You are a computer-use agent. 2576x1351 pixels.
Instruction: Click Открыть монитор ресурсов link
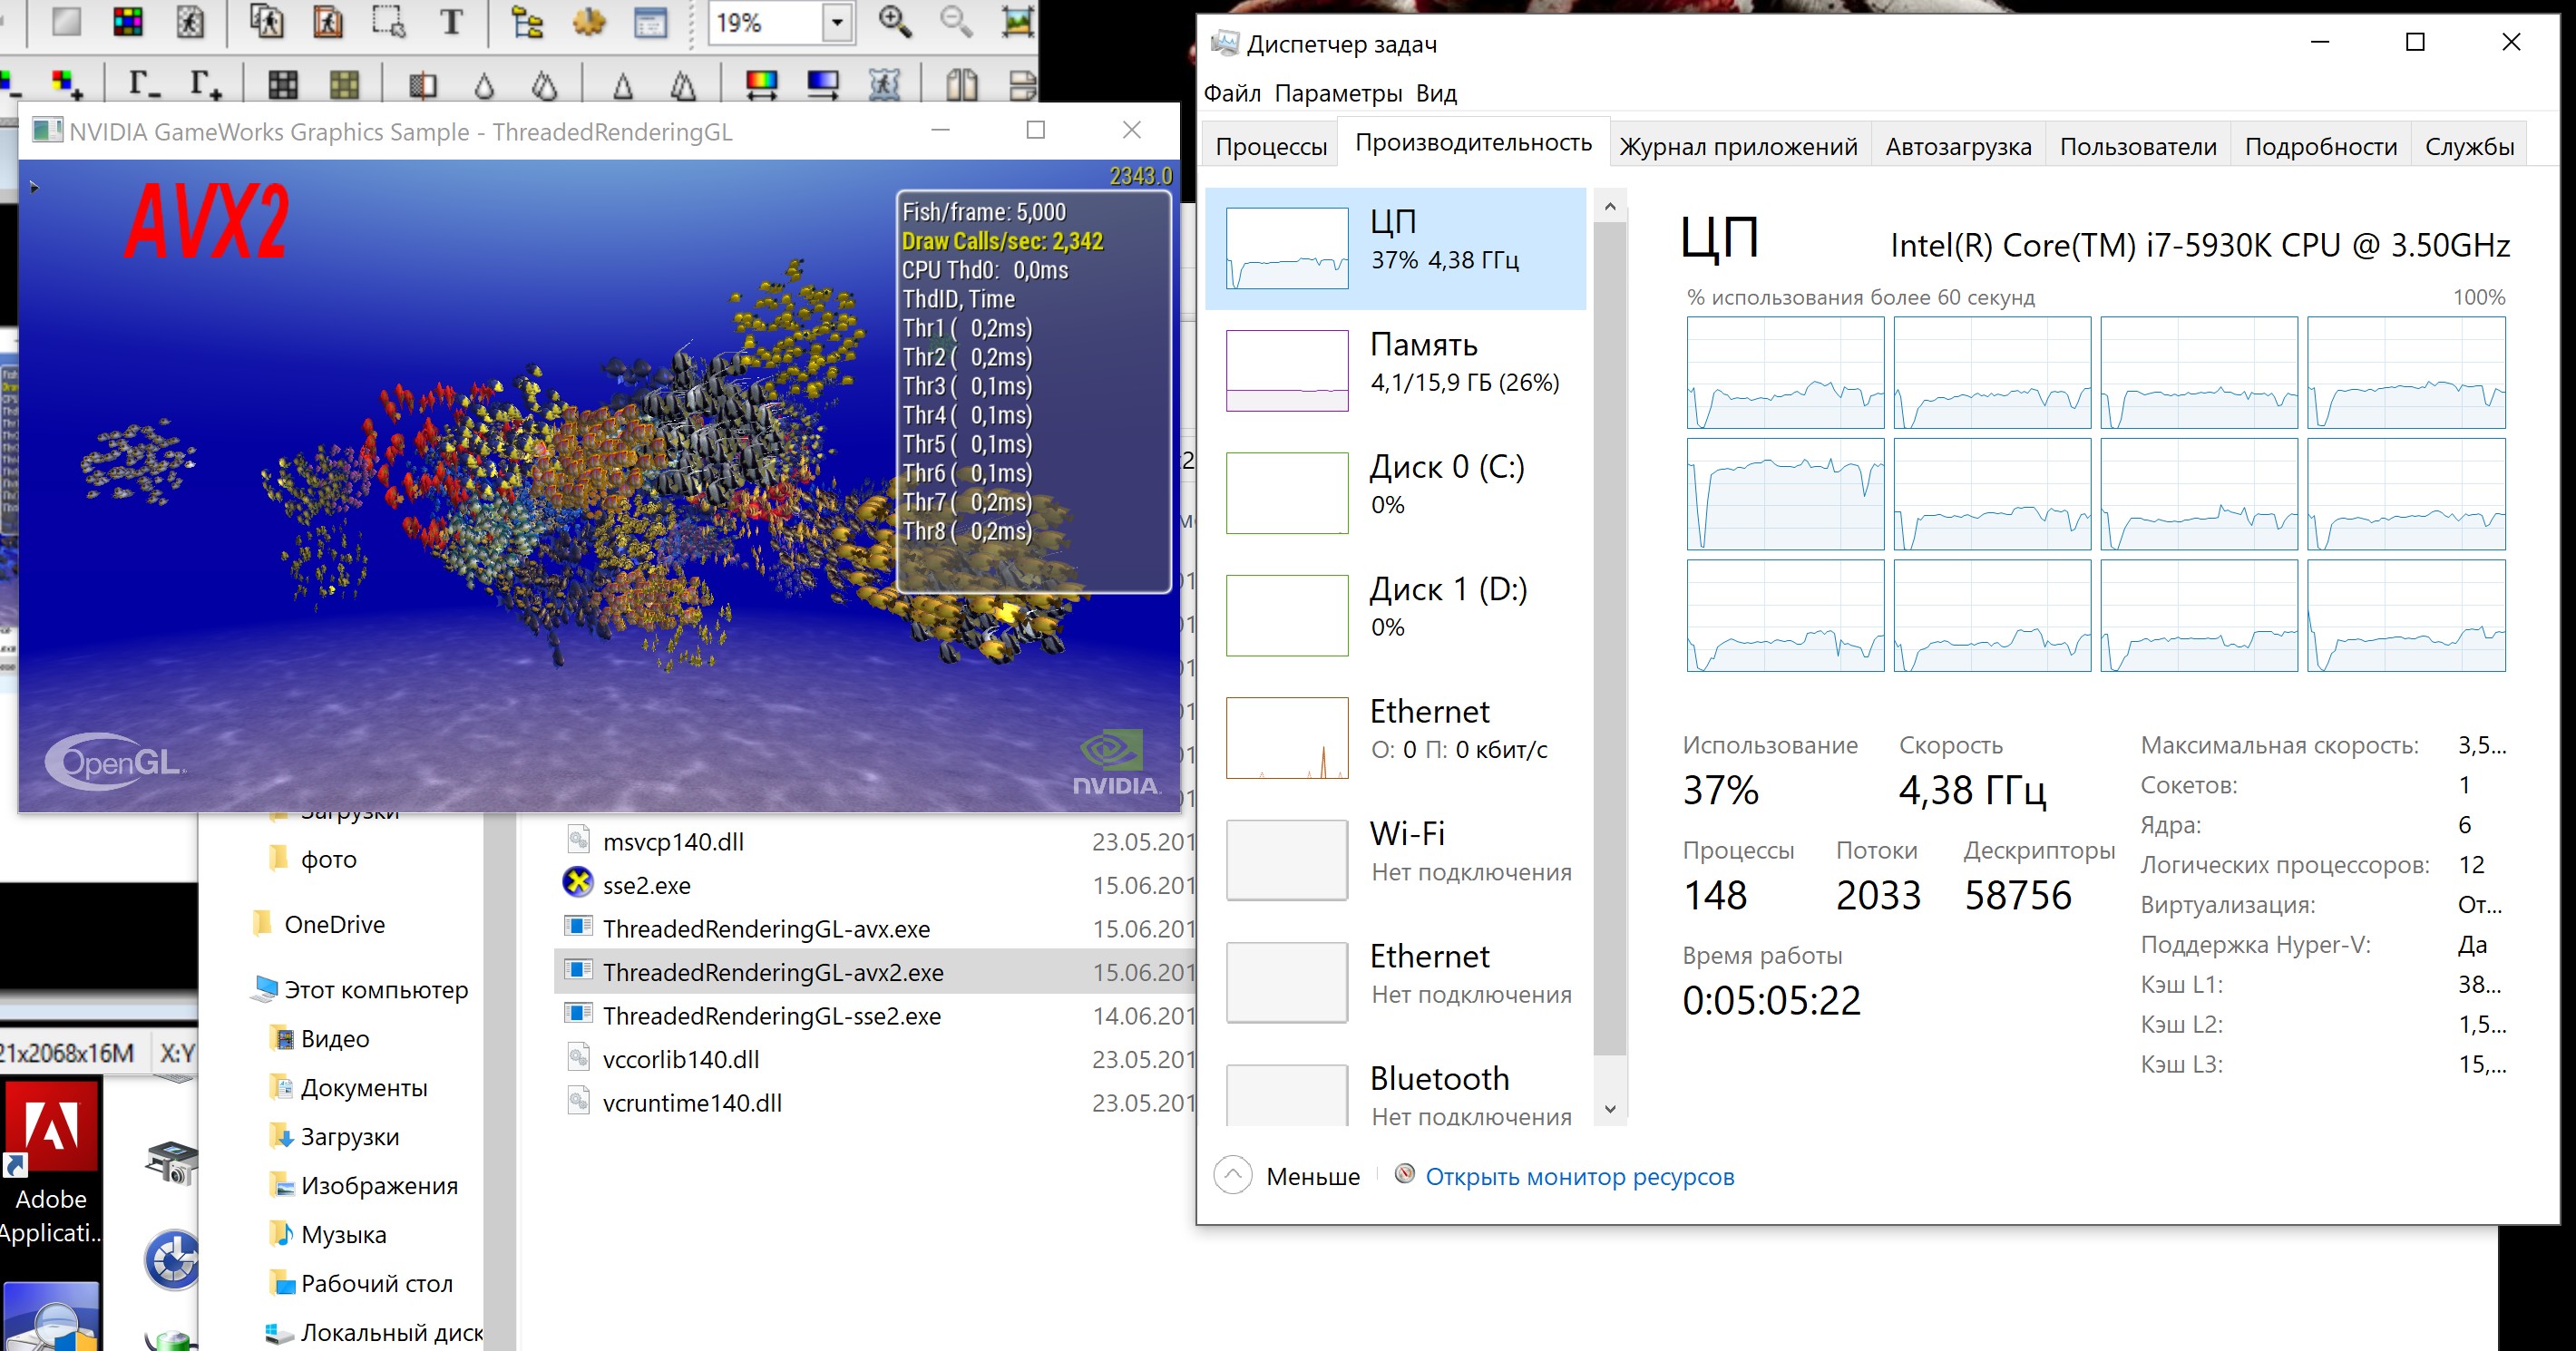[x=1578, y=1176]
